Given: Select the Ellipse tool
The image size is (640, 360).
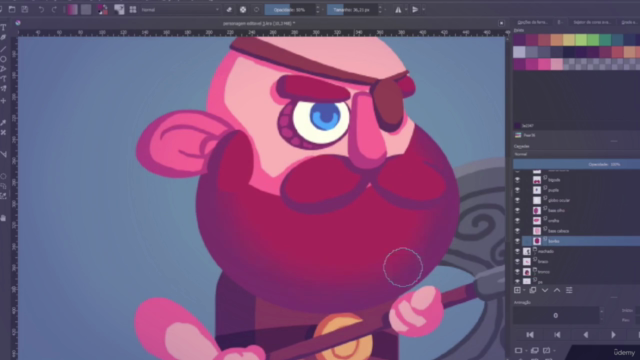Looking at the screenshot, I should tap(3, 59).
